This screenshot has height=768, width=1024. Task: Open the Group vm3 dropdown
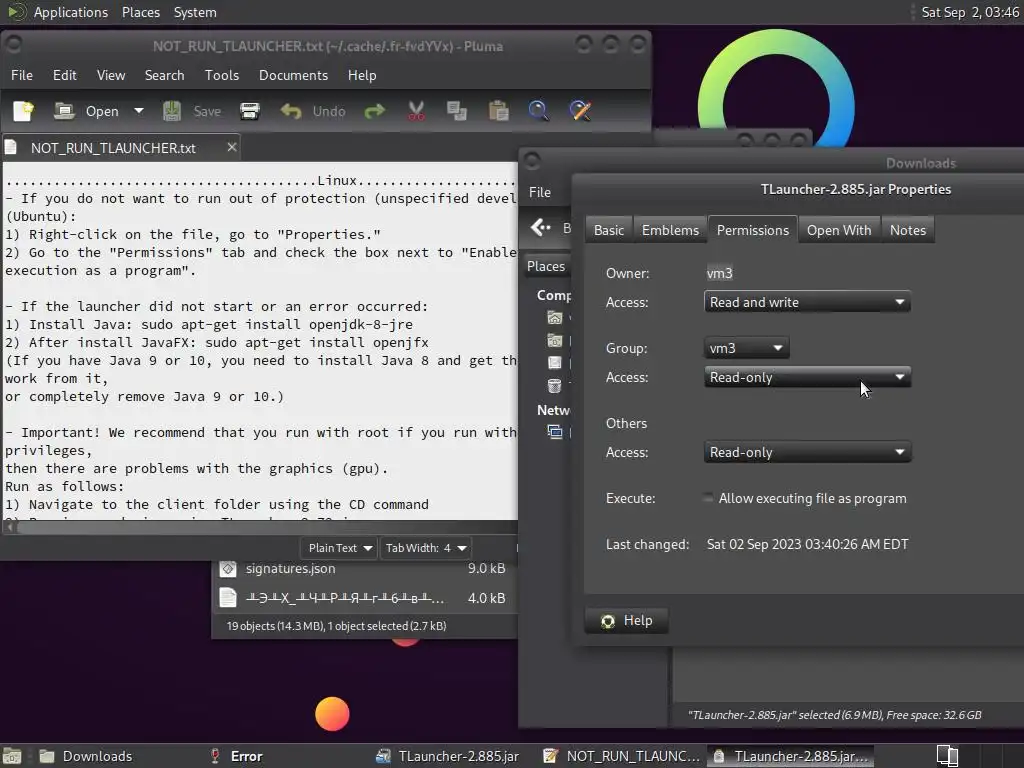(746, 348)
